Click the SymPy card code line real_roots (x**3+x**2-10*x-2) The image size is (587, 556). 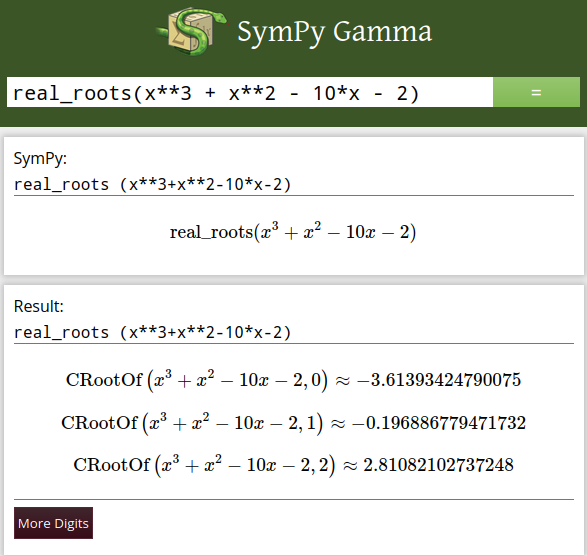[x=152, y=185]
